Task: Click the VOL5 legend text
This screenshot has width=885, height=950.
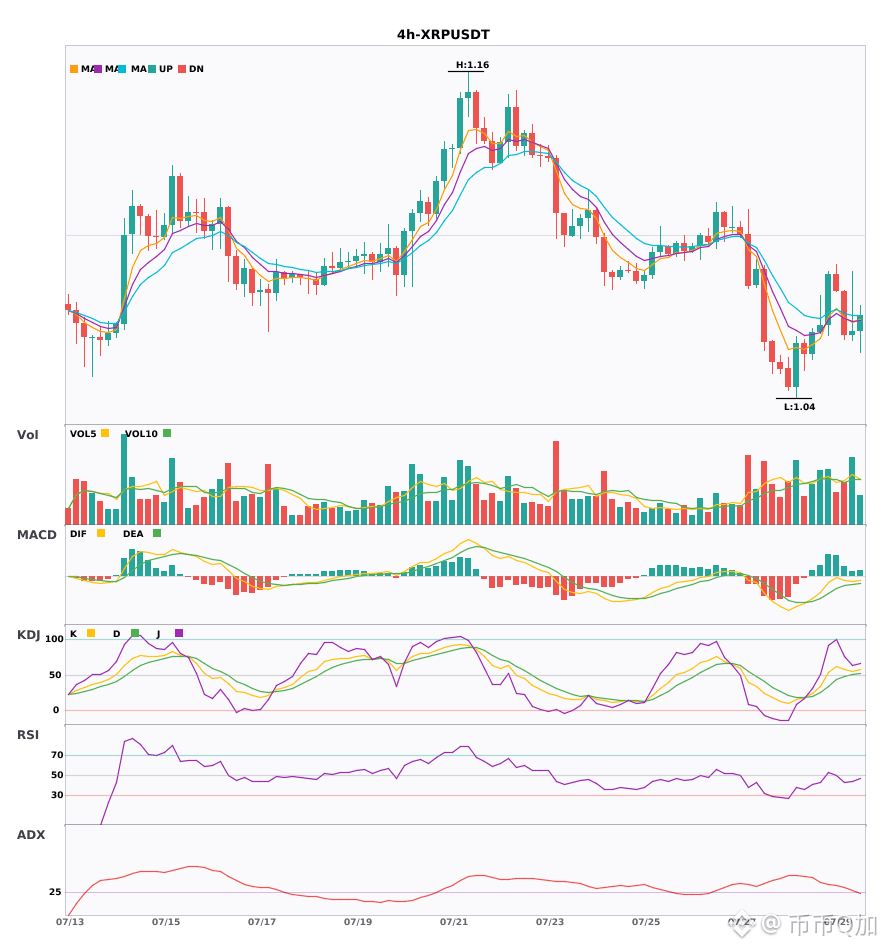Action: pyautogui.click(x=83, y=434)
